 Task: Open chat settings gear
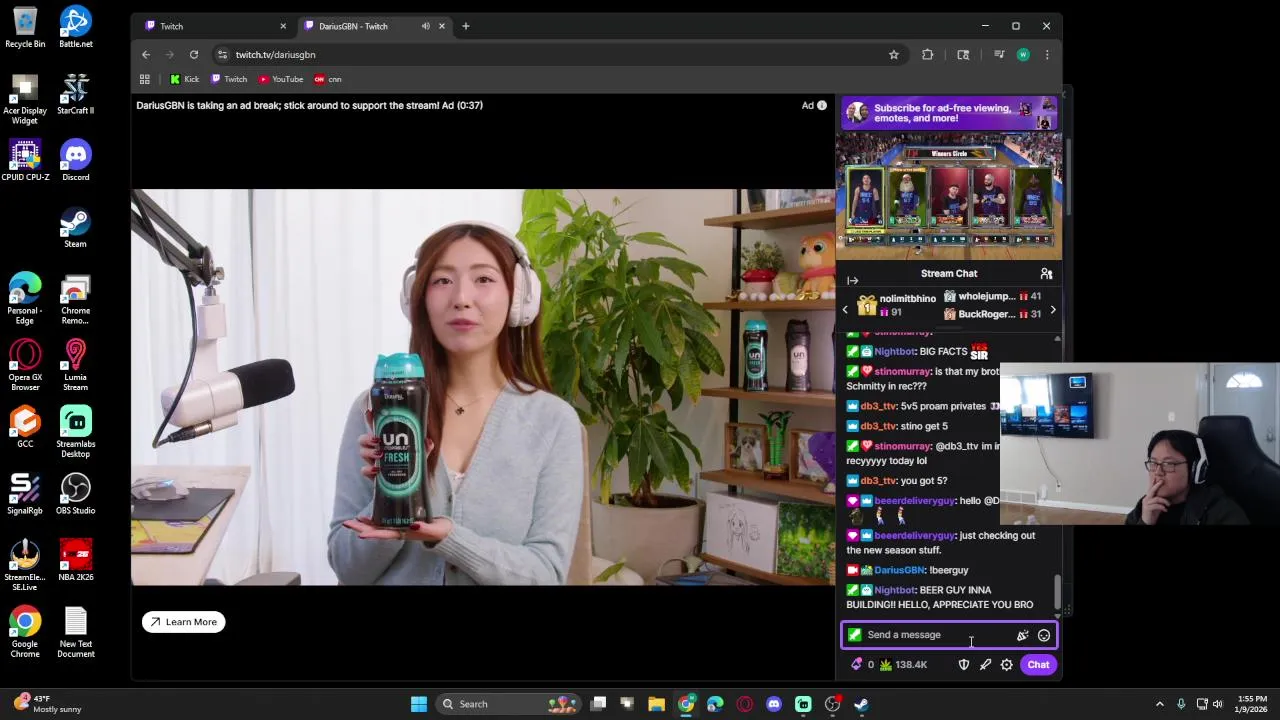(x=1007, y=665)
